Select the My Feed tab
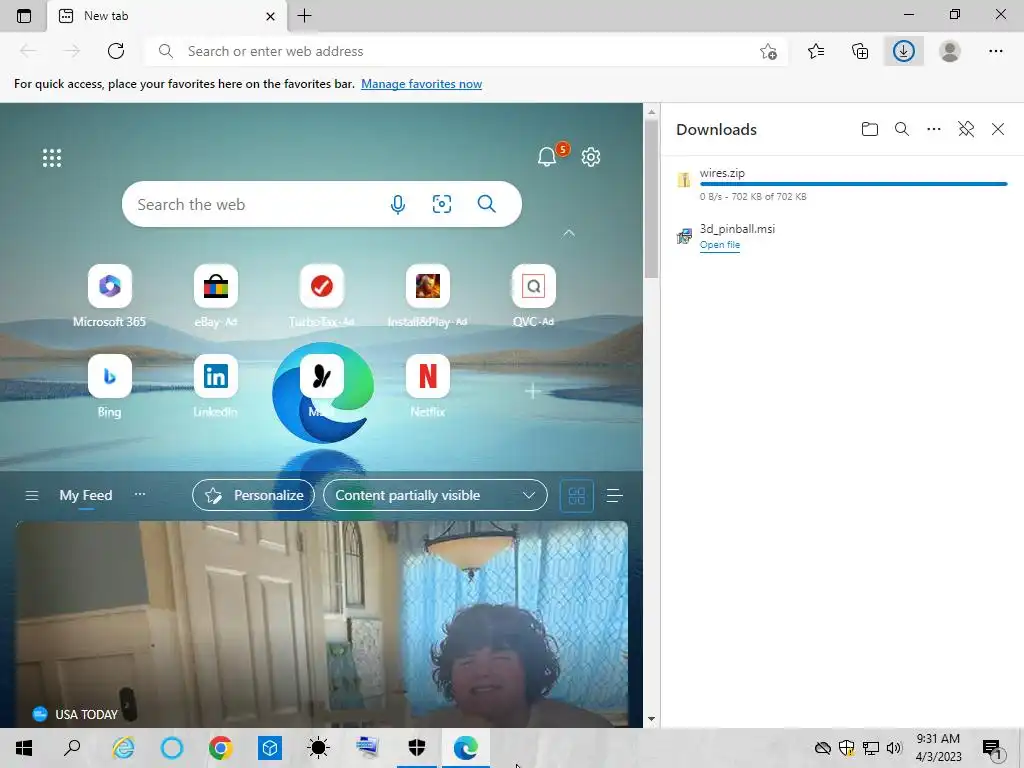Screen dimensions: 1024x768 click(86, 496)
